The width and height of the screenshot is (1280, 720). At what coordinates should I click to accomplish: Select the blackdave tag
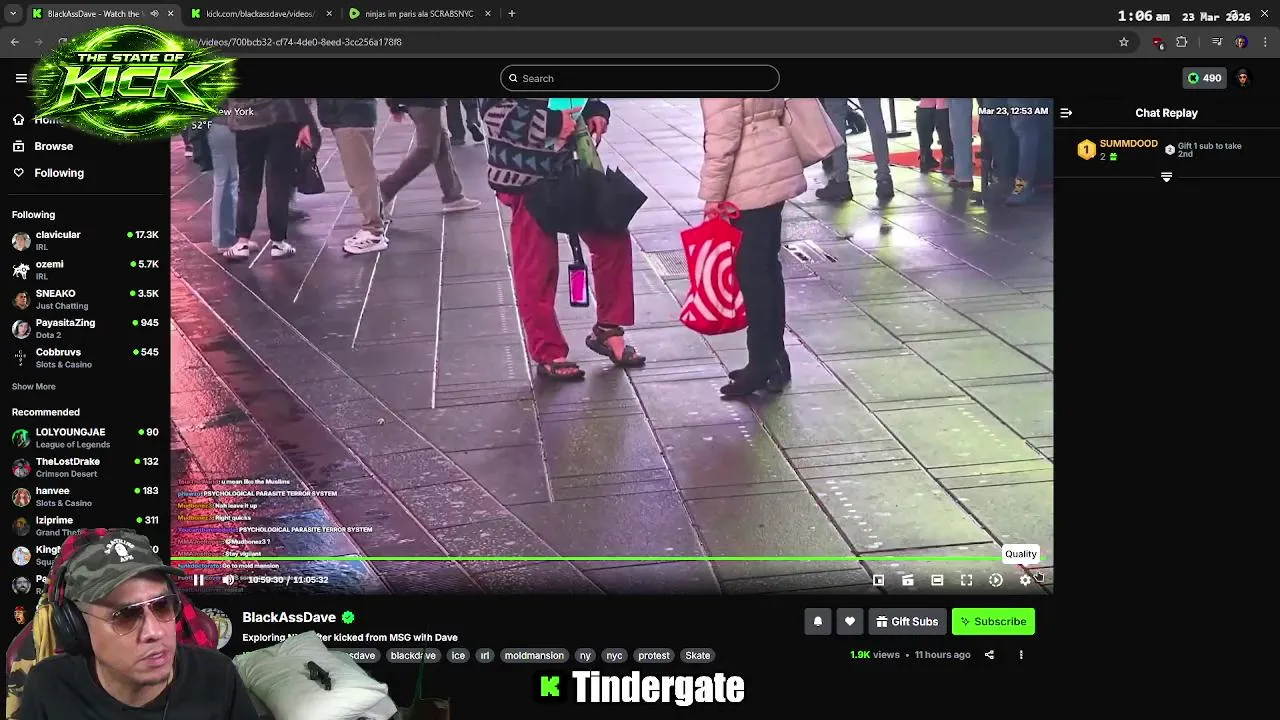[x=413, y=655]
